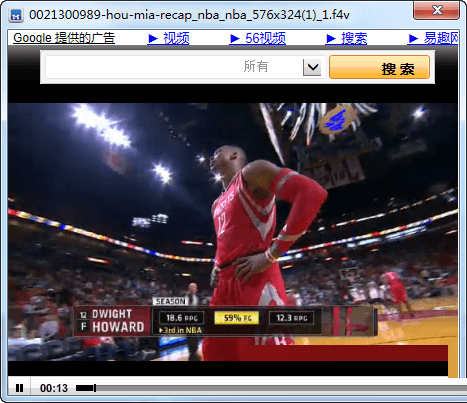Open the 搜索 ad link
467x403 pixels.
(x=354, y=38)
